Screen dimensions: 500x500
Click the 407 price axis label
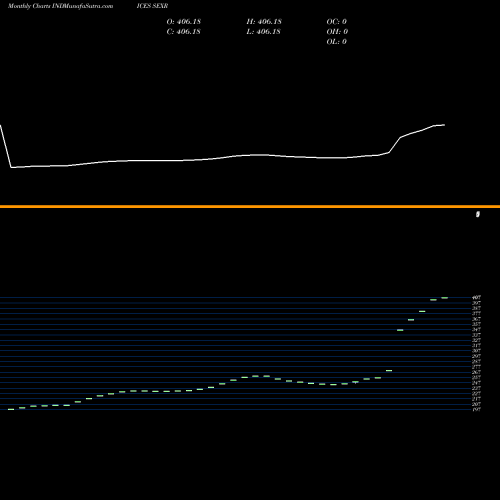(477, 297)
